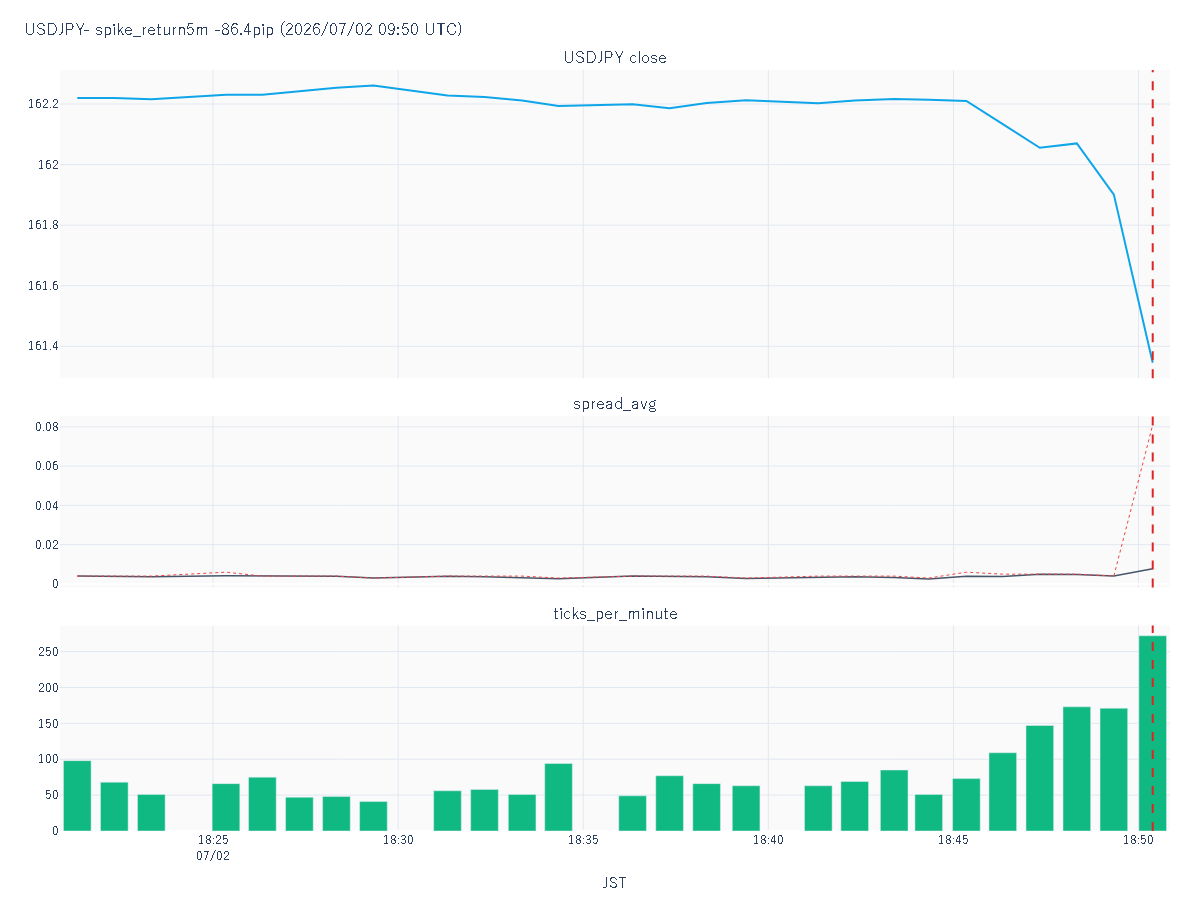Screen dimensions: 1200x900
Task: Click the first green bar in ticks_per_minute
Action: click(x=77, y=796)
